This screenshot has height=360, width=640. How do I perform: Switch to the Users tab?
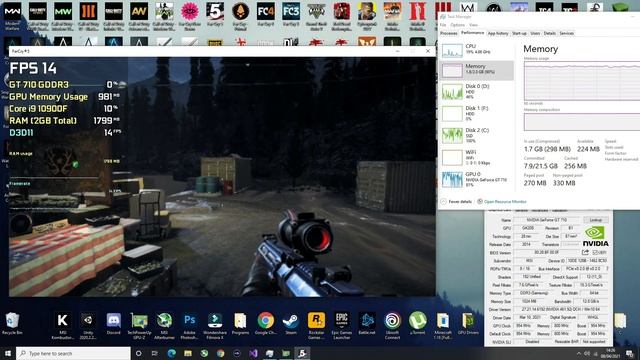535,33
